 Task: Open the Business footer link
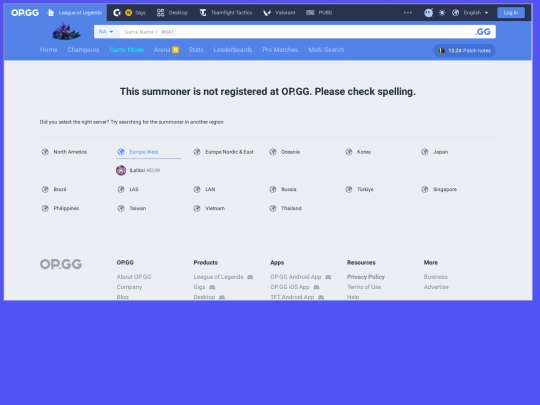click(x=436, y=277)
